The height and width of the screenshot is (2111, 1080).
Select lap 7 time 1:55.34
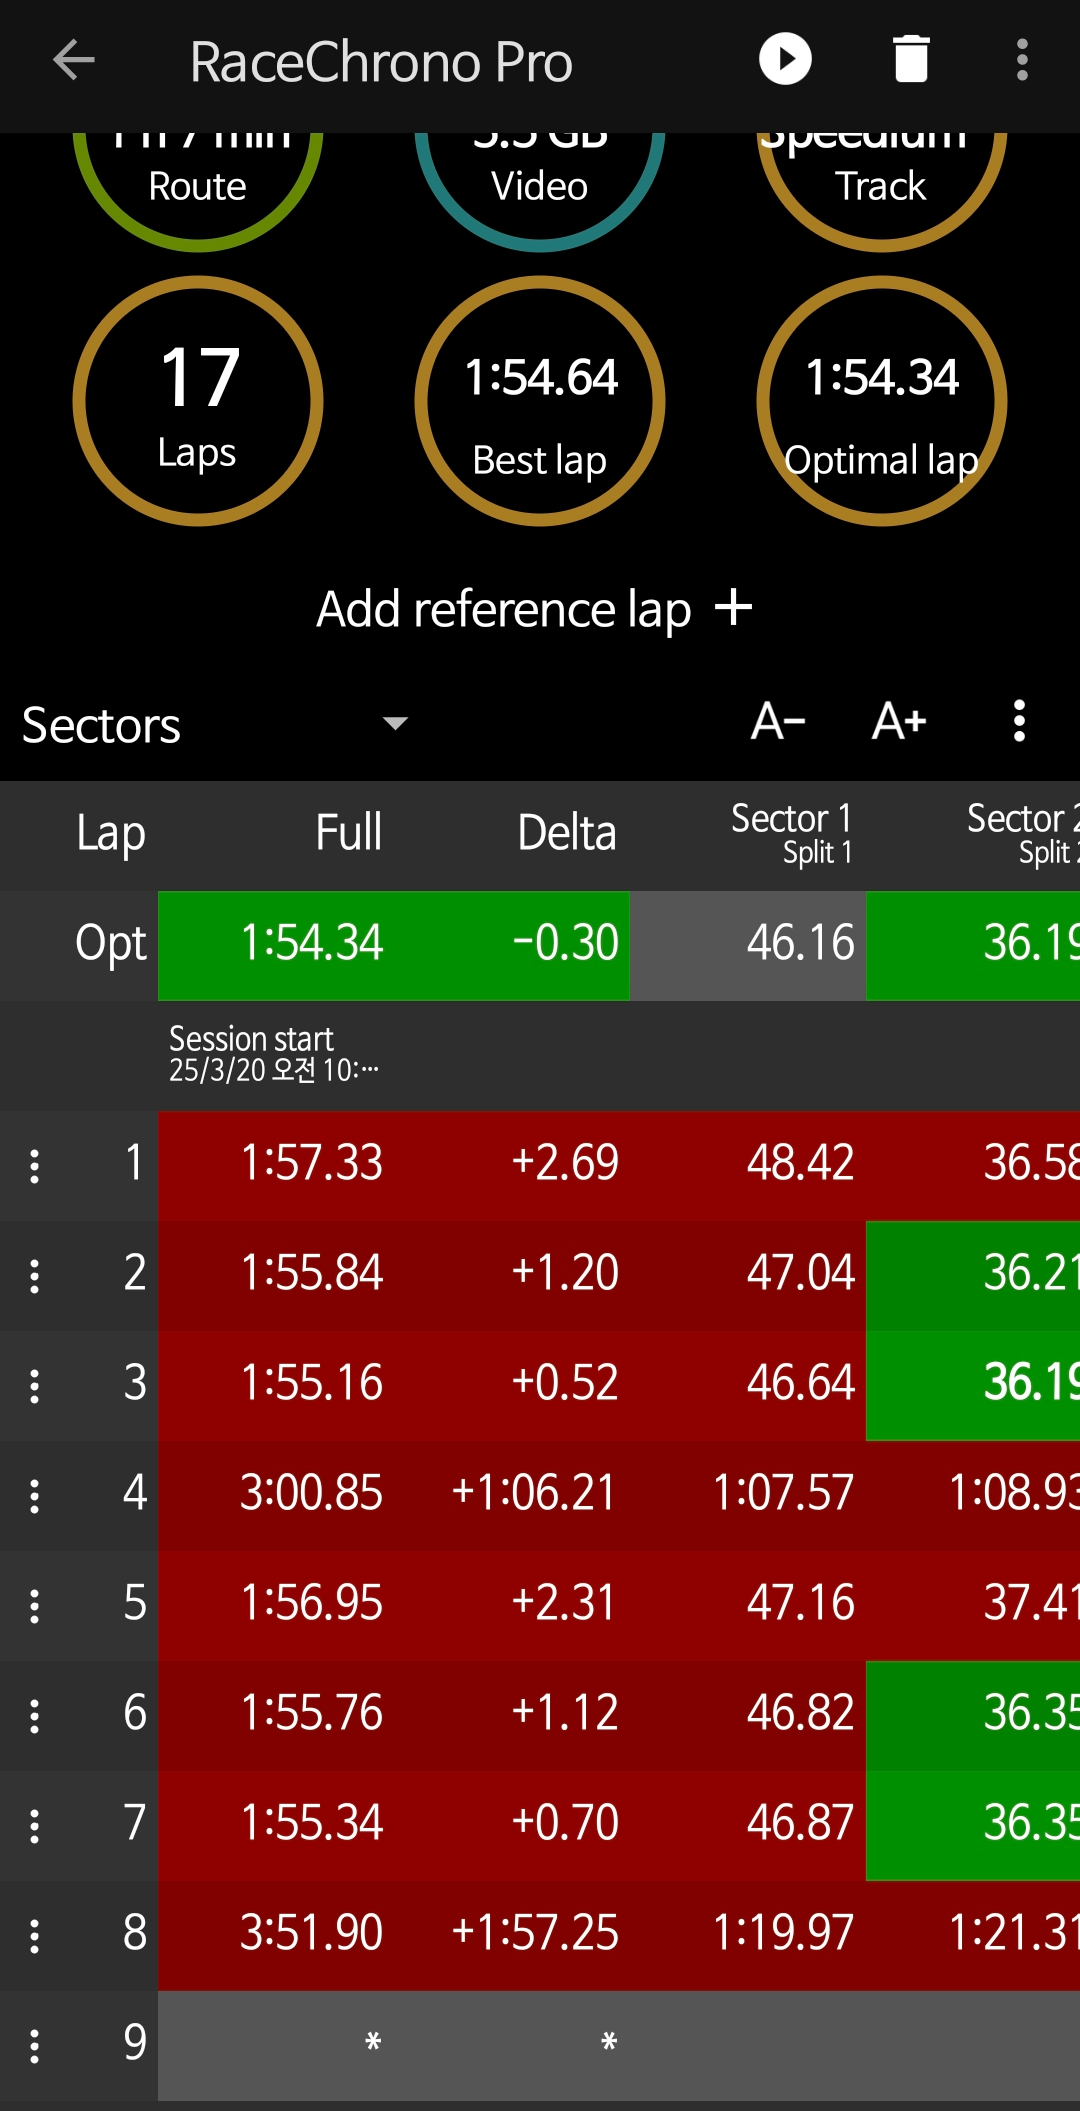click(x=275, y=1826)
